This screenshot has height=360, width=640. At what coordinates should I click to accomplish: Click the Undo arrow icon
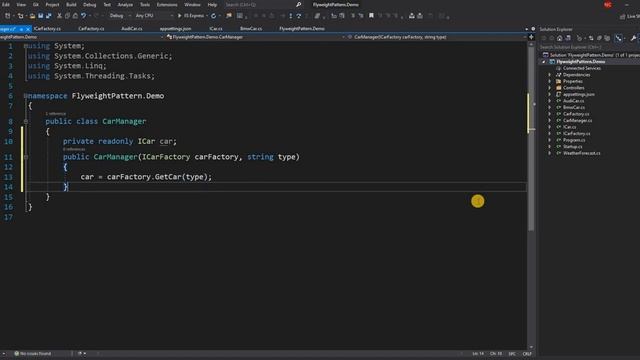pos(83,16)
